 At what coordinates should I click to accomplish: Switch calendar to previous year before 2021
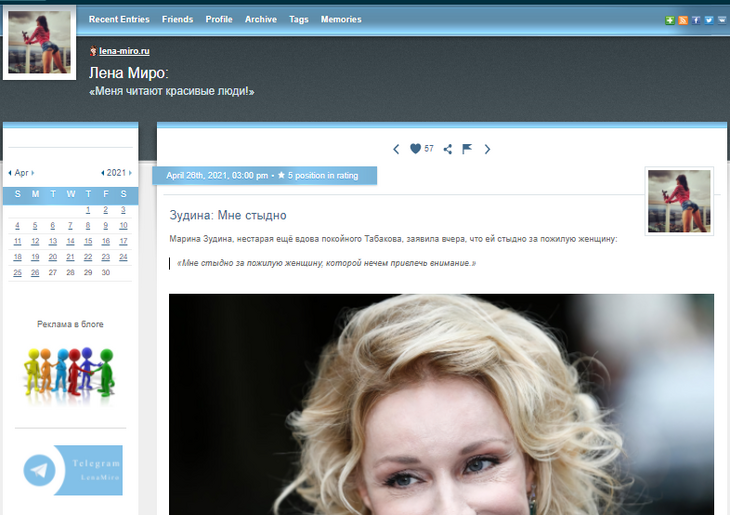point(103,173)
